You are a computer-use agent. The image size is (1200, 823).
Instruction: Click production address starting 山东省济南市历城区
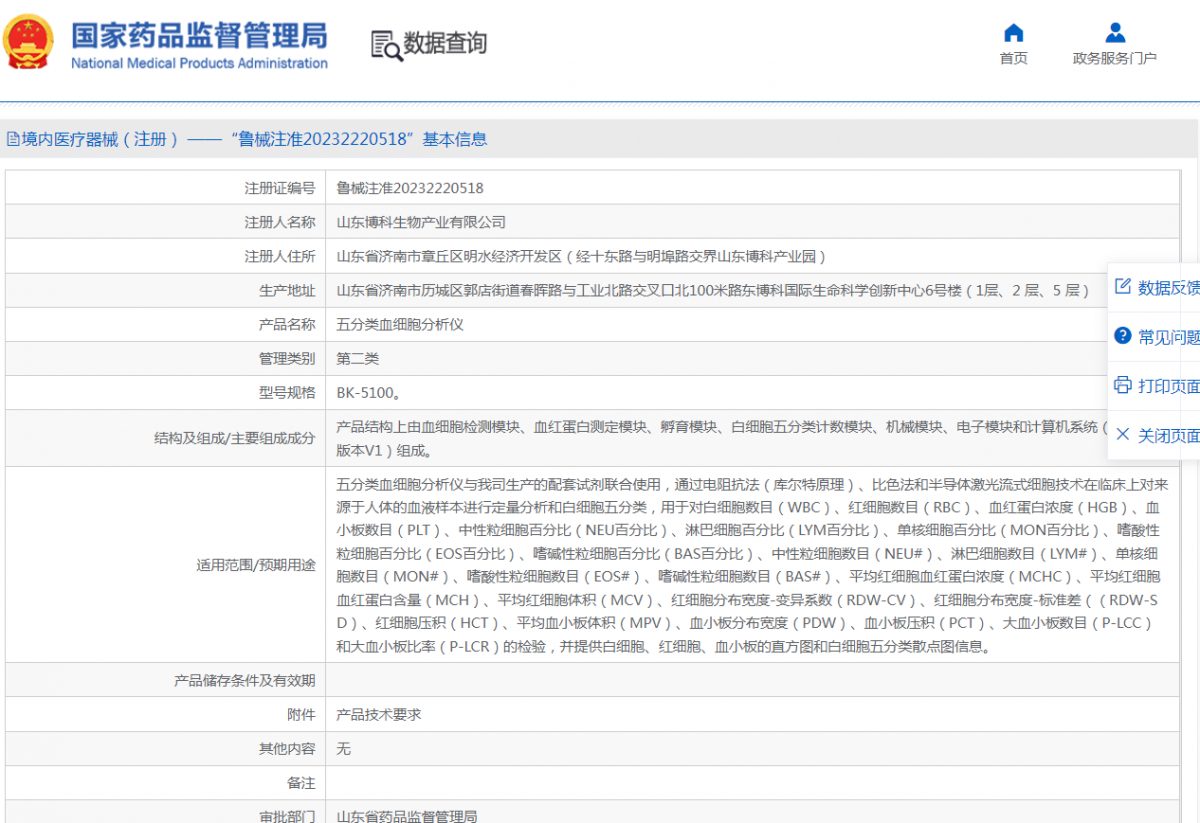(x=712, y=290)
